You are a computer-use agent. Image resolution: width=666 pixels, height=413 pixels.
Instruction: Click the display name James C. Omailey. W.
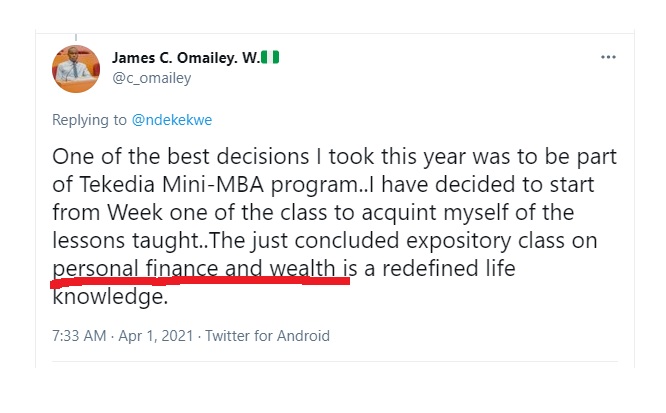click(x=184, y=57)
